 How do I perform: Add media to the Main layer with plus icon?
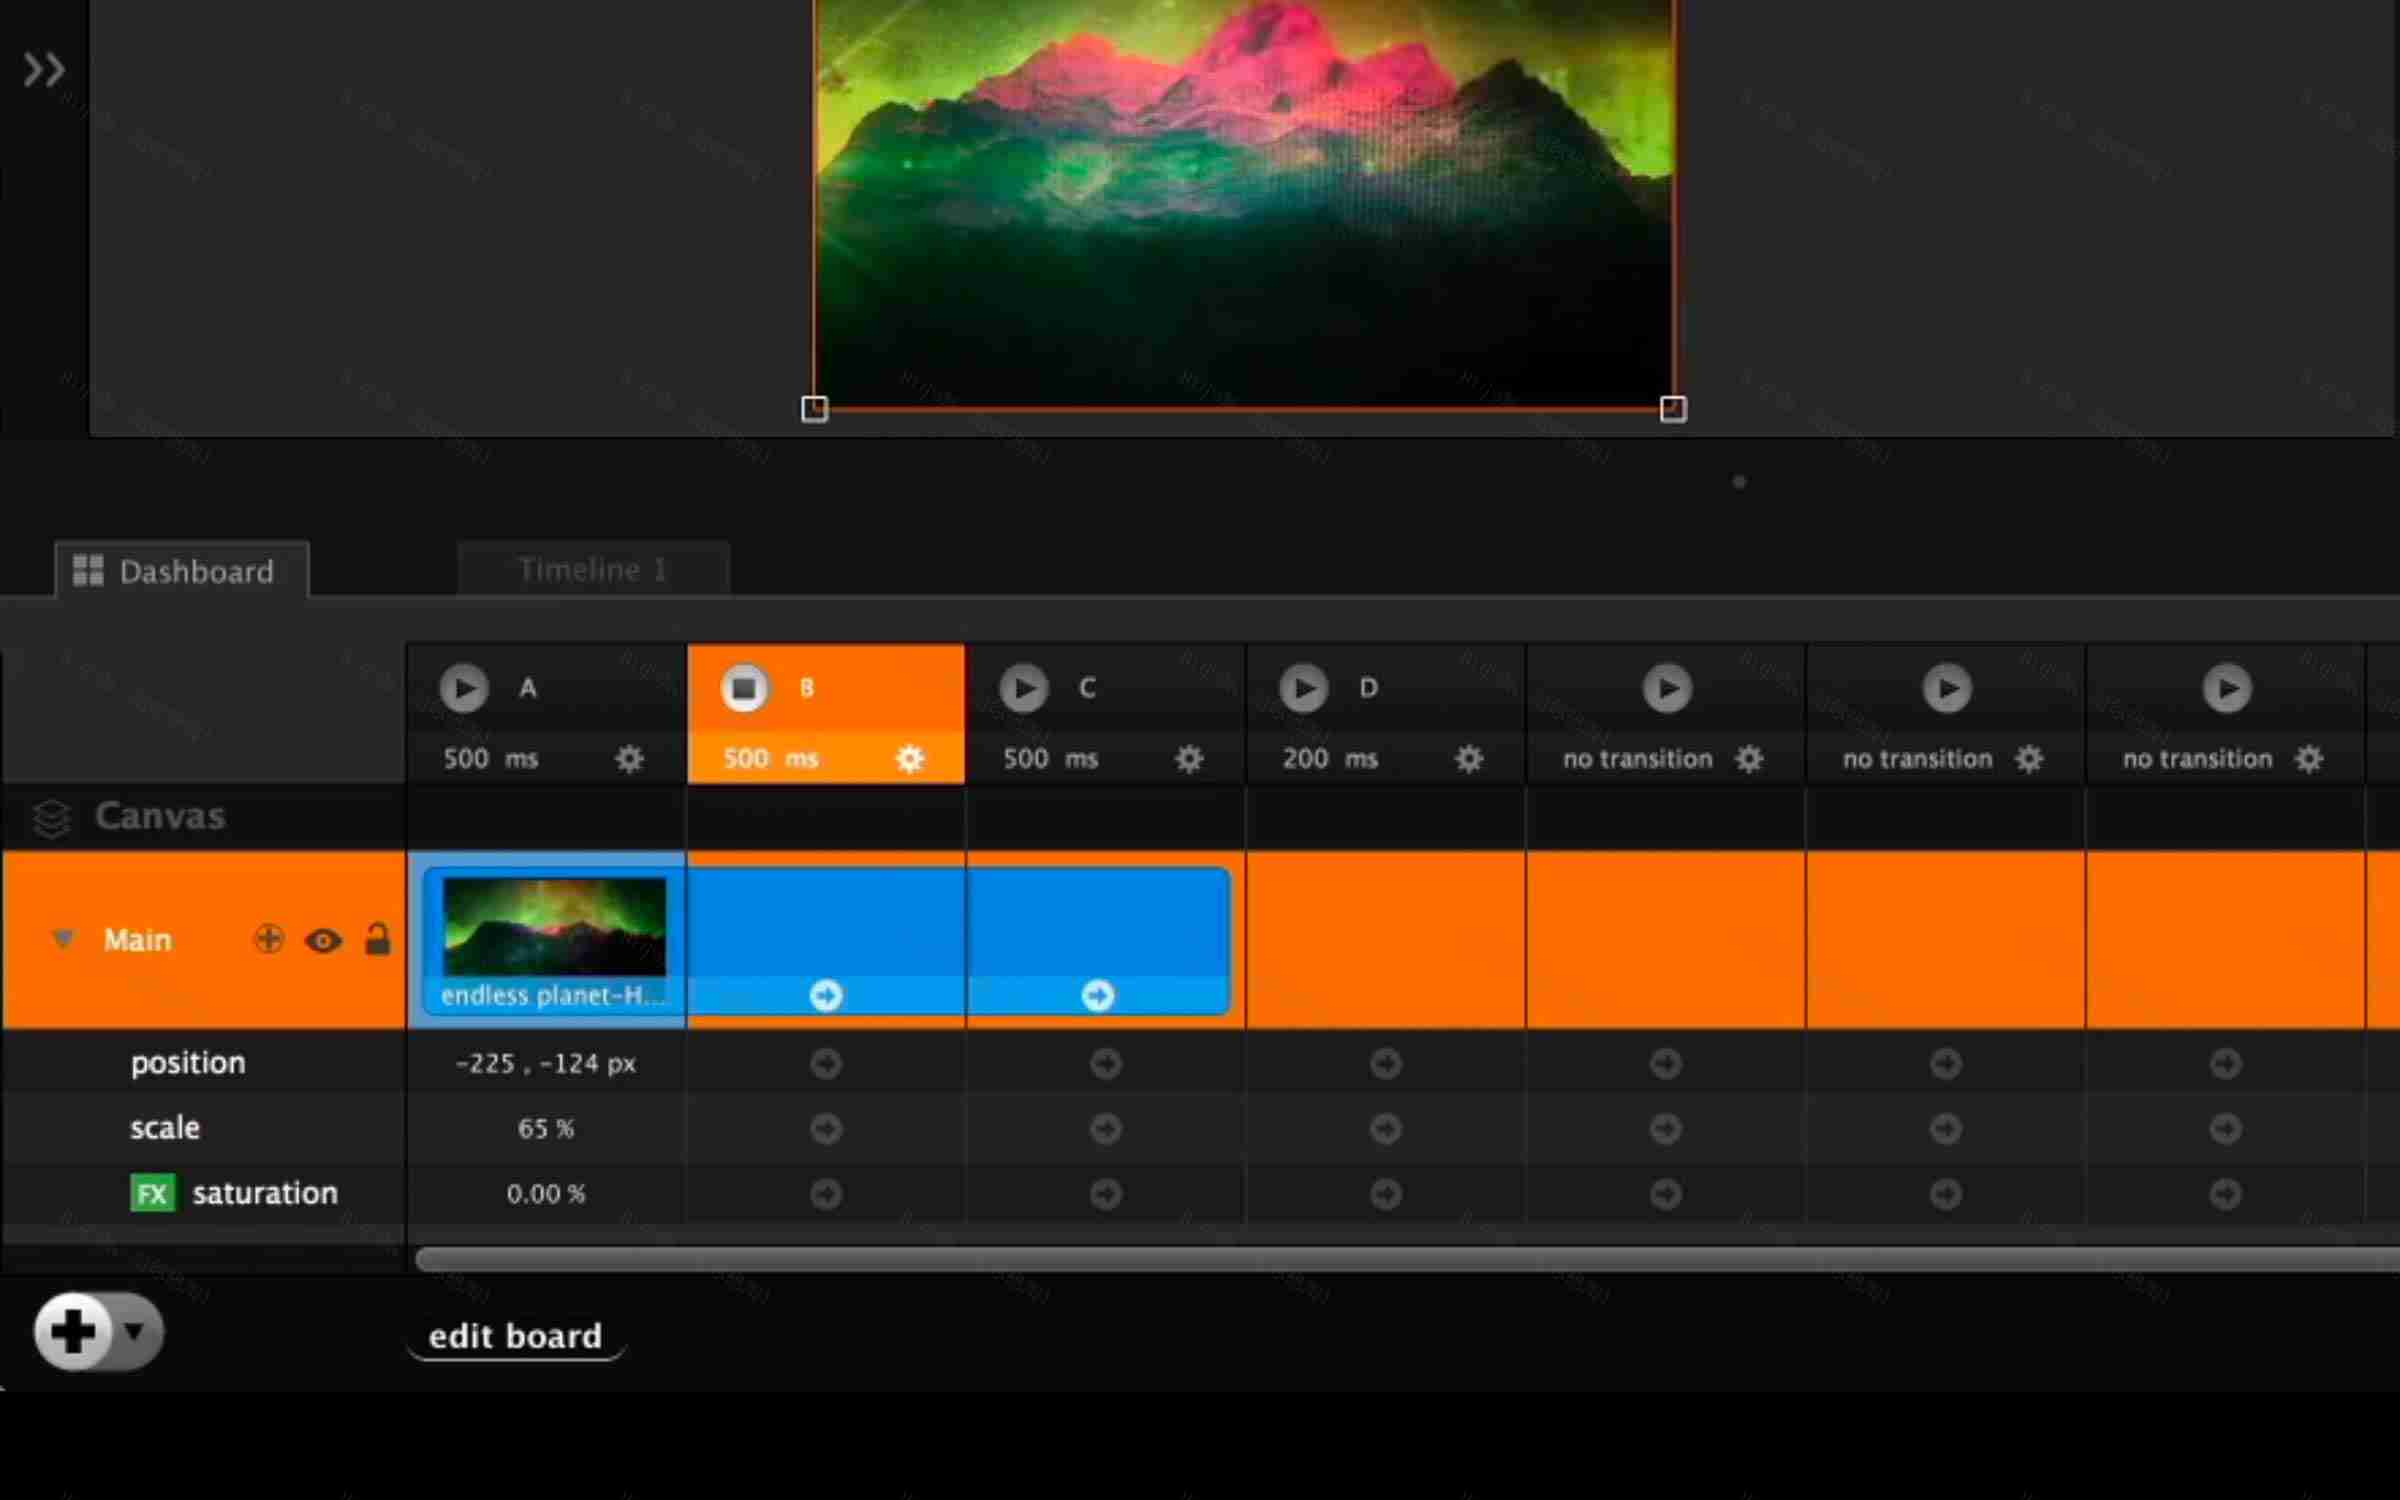(x=268, y=940)
